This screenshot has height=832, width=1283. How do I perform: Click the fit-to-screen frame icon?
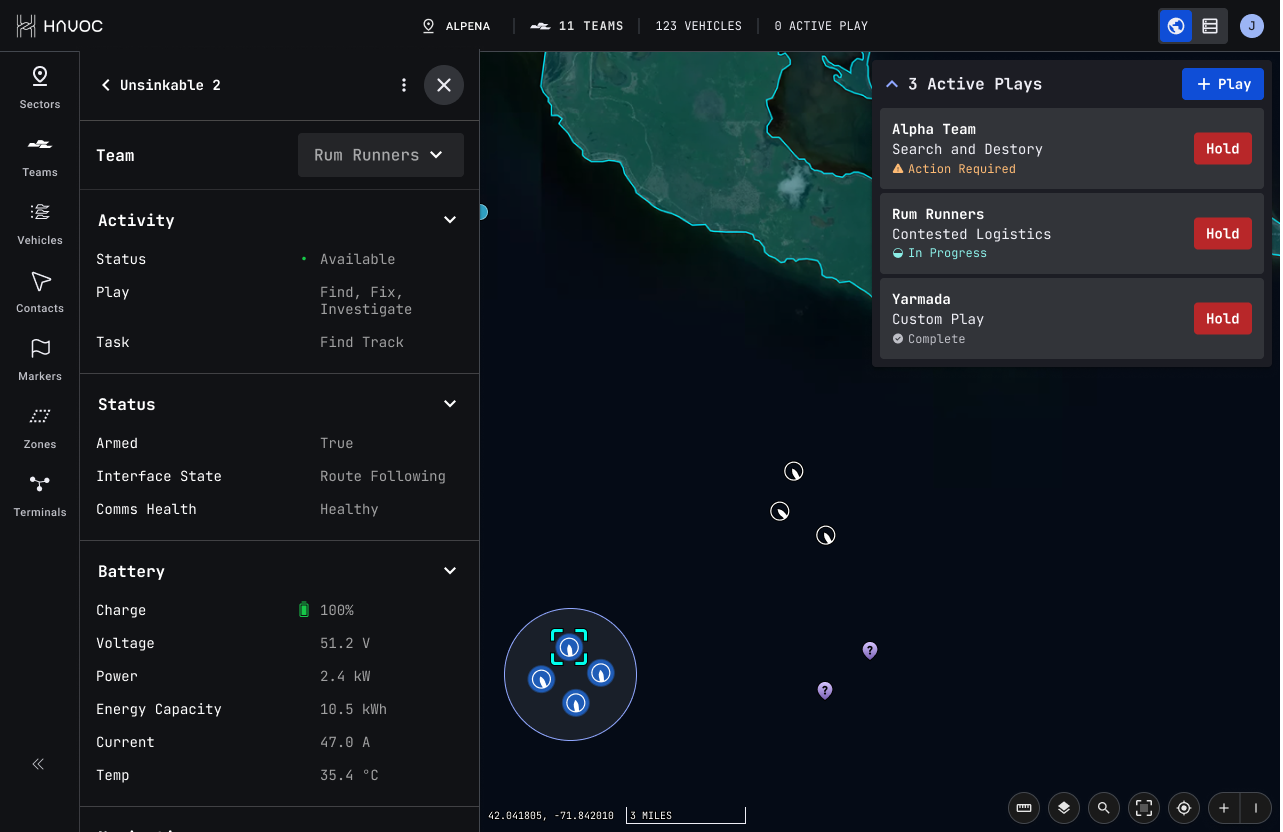tap(1144, 808)
